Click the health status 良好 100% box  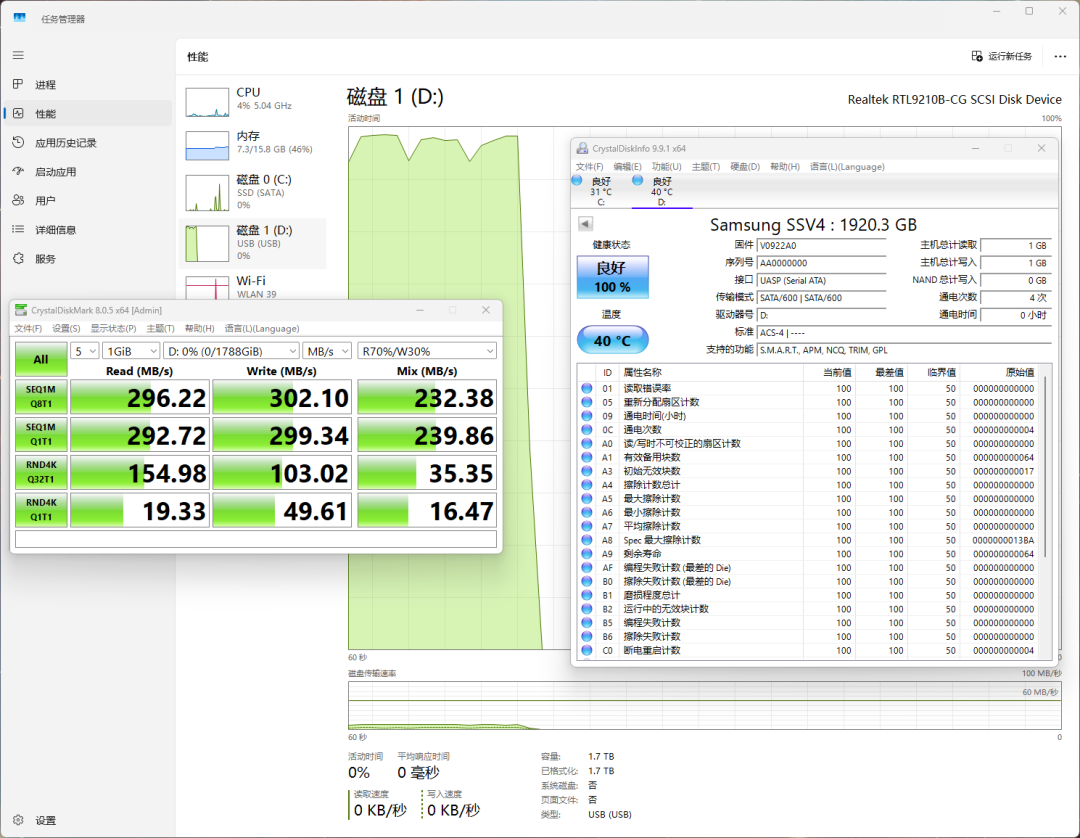pos(612,277)
